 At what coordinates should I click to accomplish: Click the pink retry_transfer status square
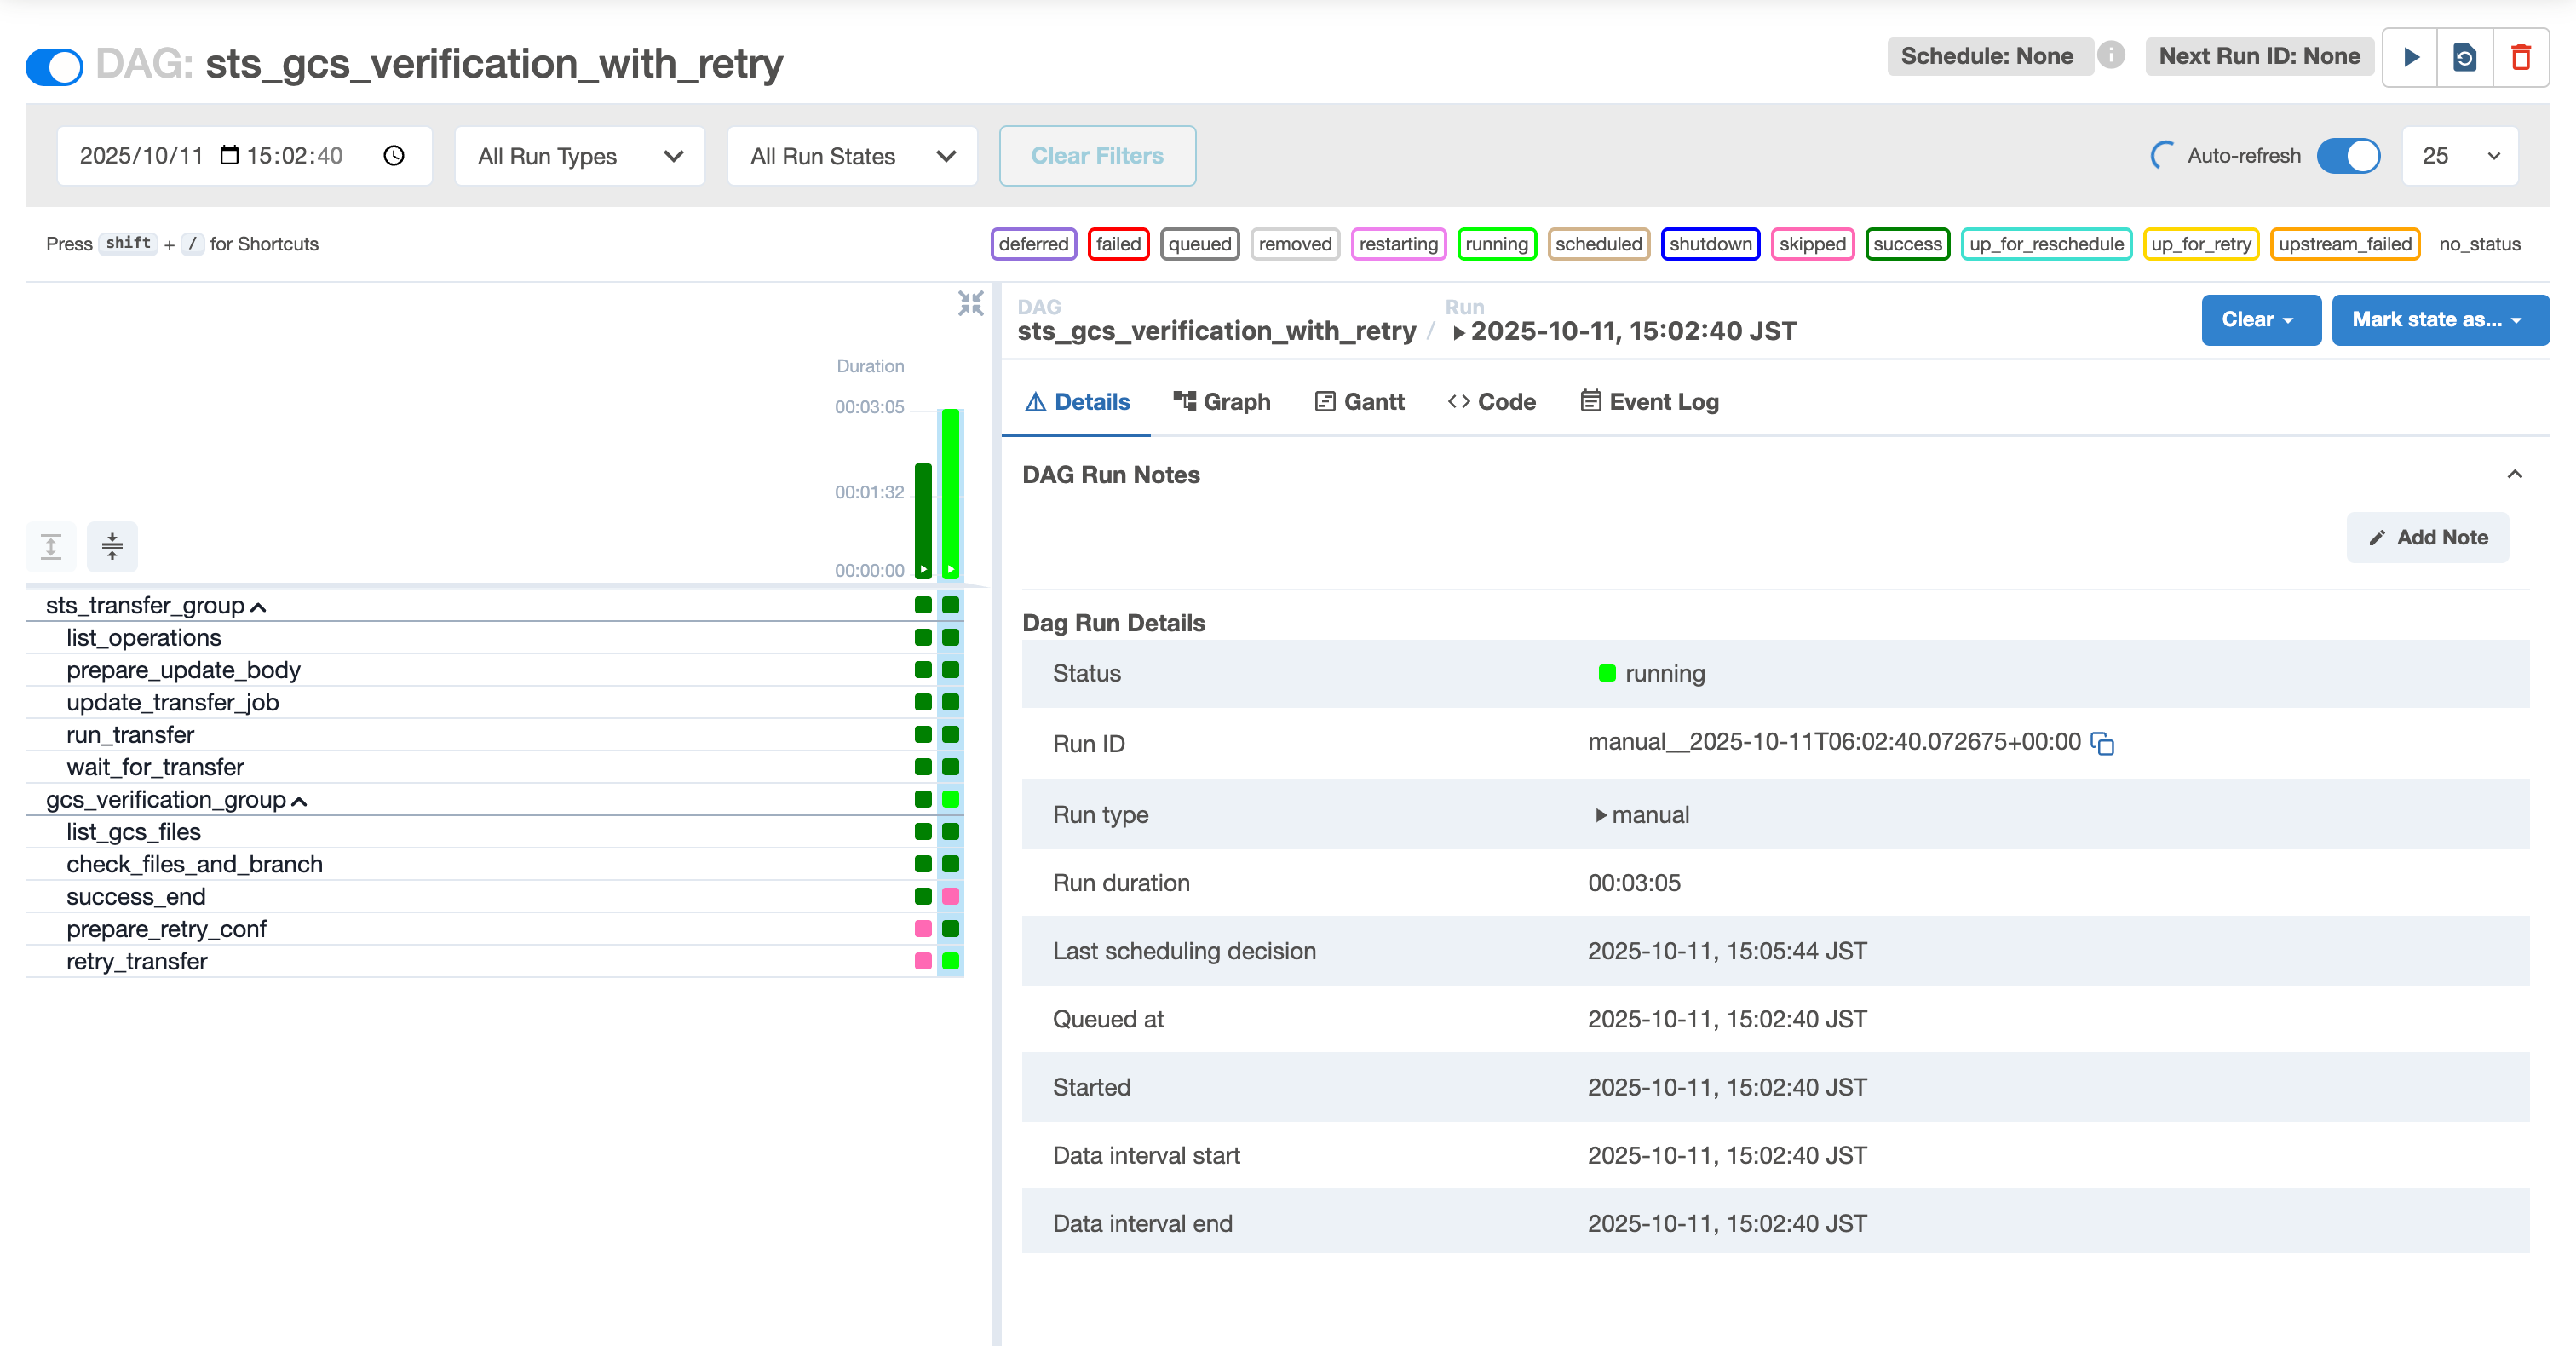923,961
